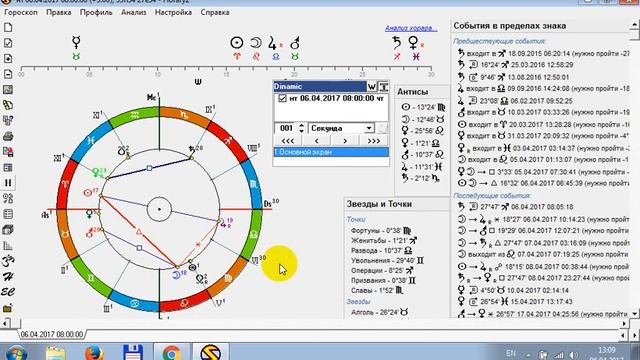
Task: Open Firefox from the taskbar
Action: (x=93, y=353)
